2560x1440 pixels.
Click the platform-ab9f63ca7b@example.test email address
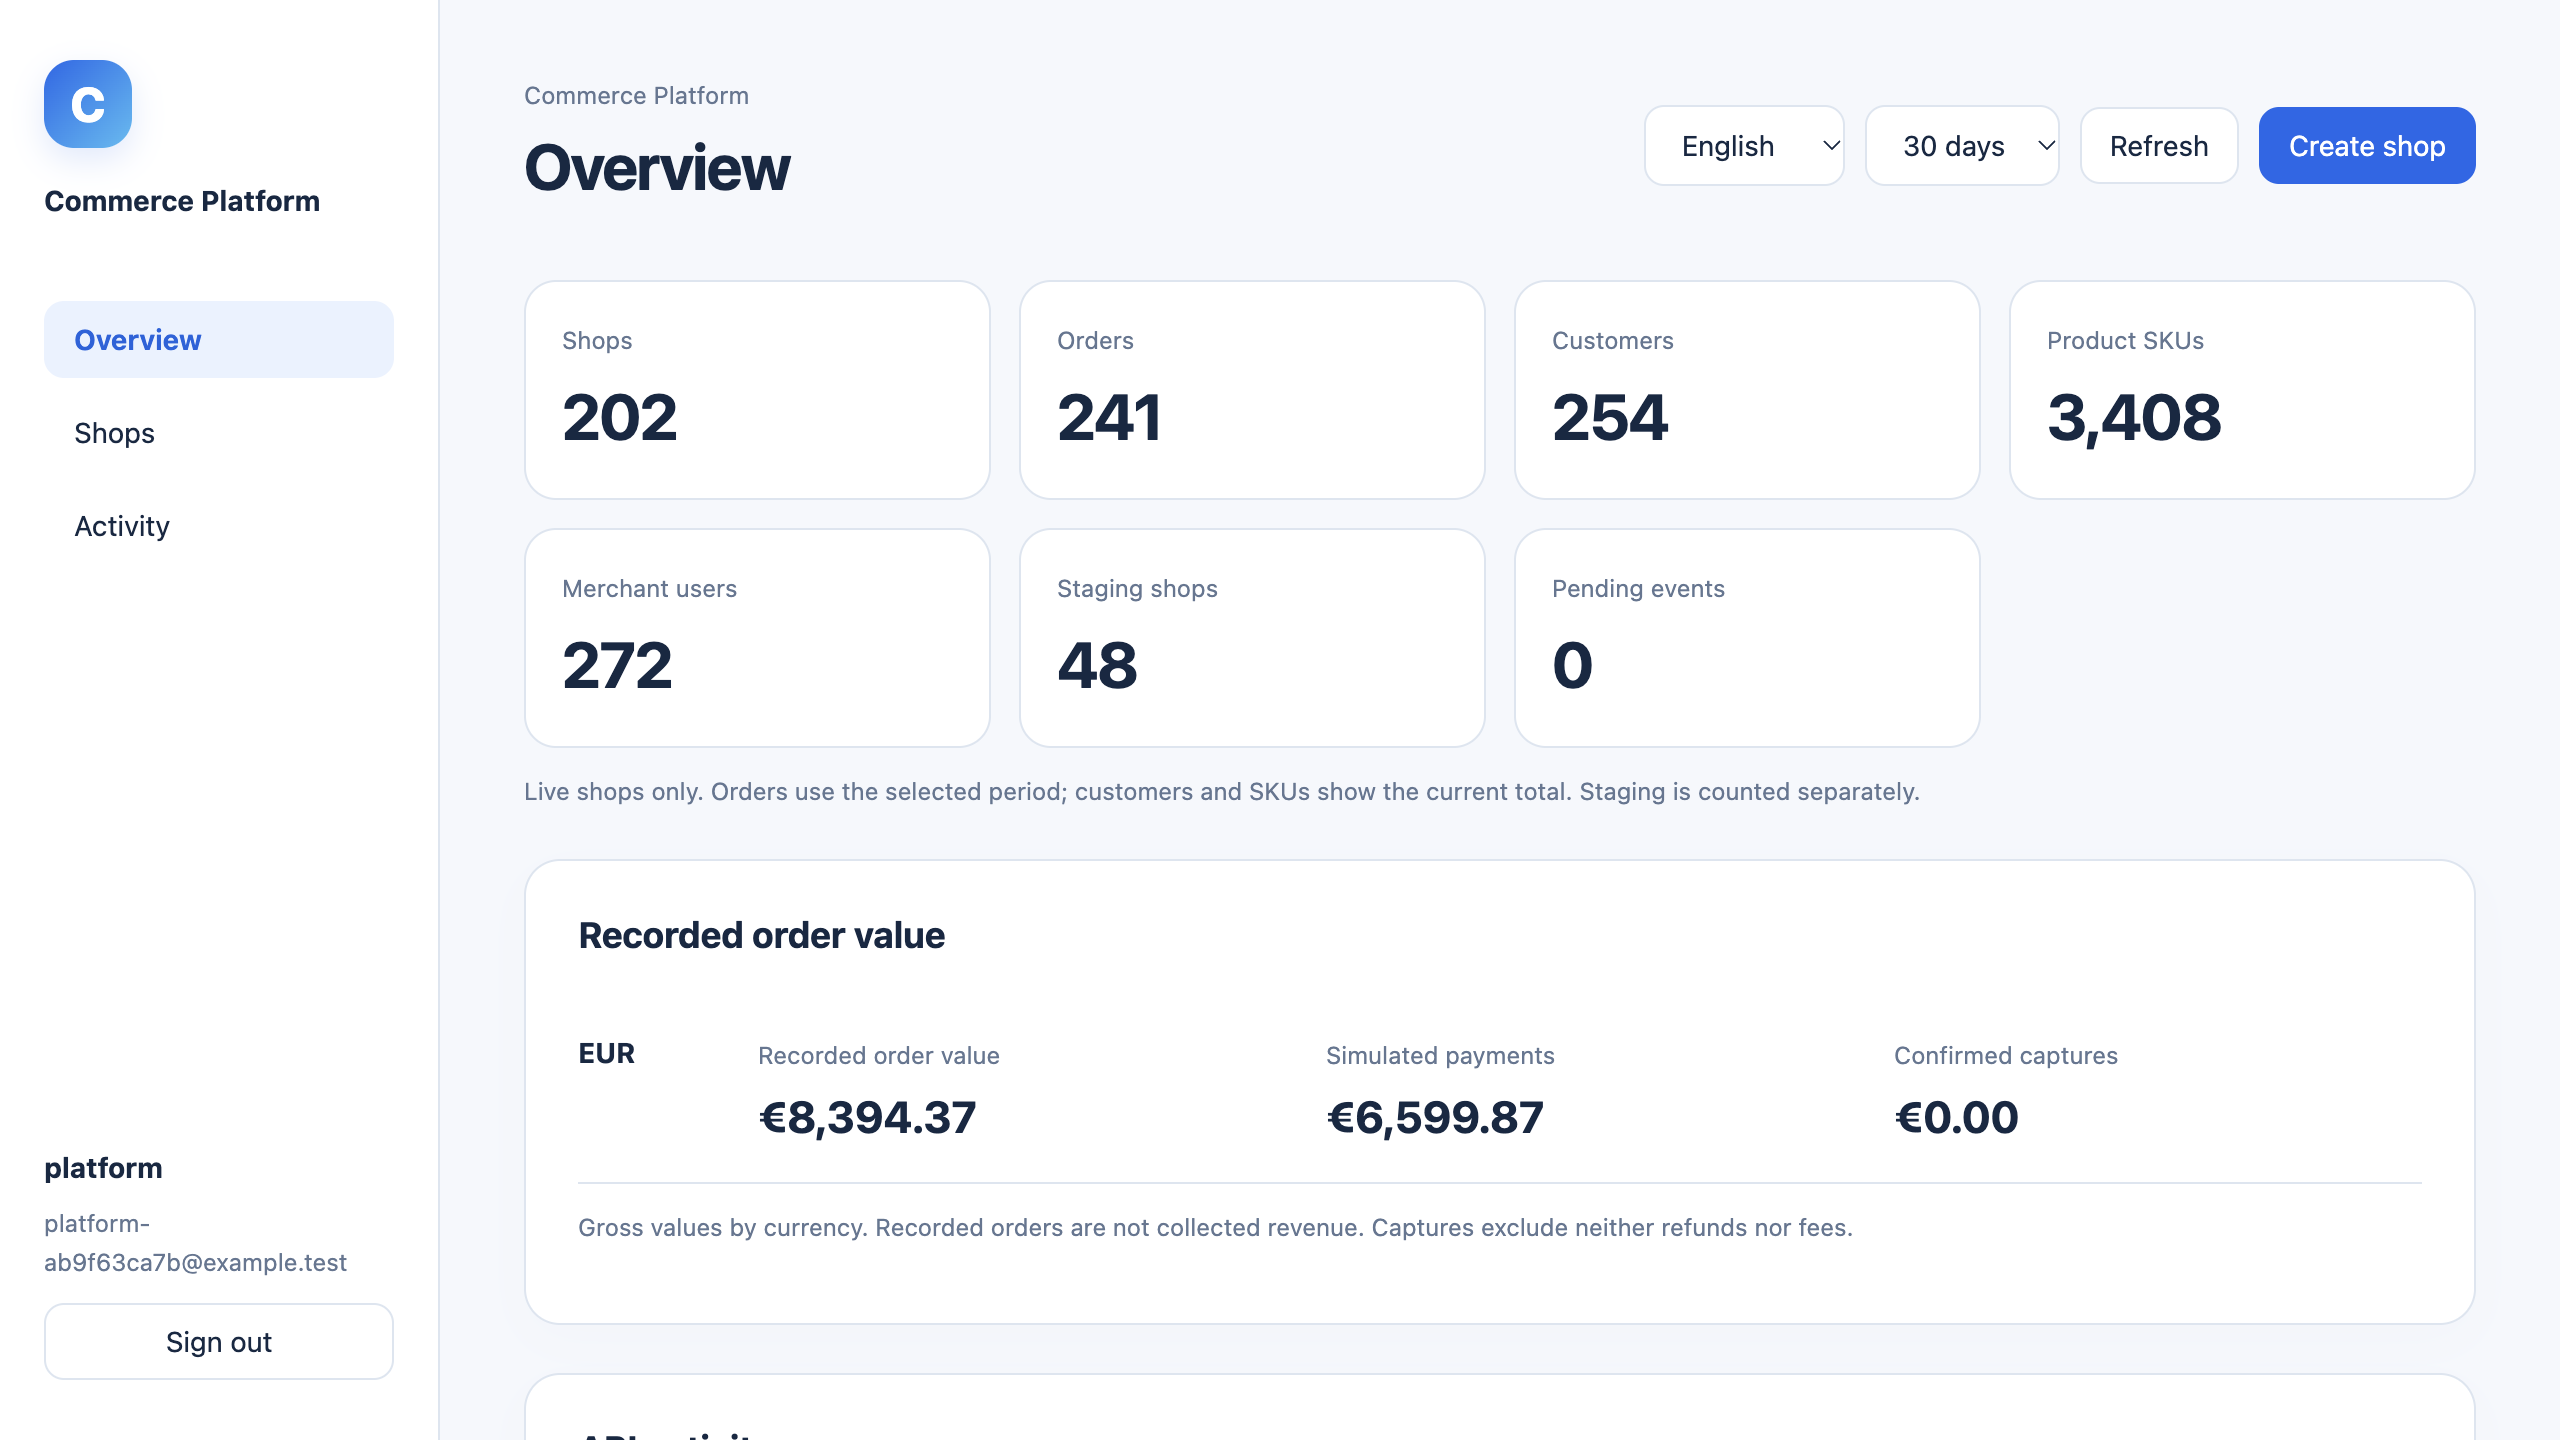click(x=195, y=1243)
